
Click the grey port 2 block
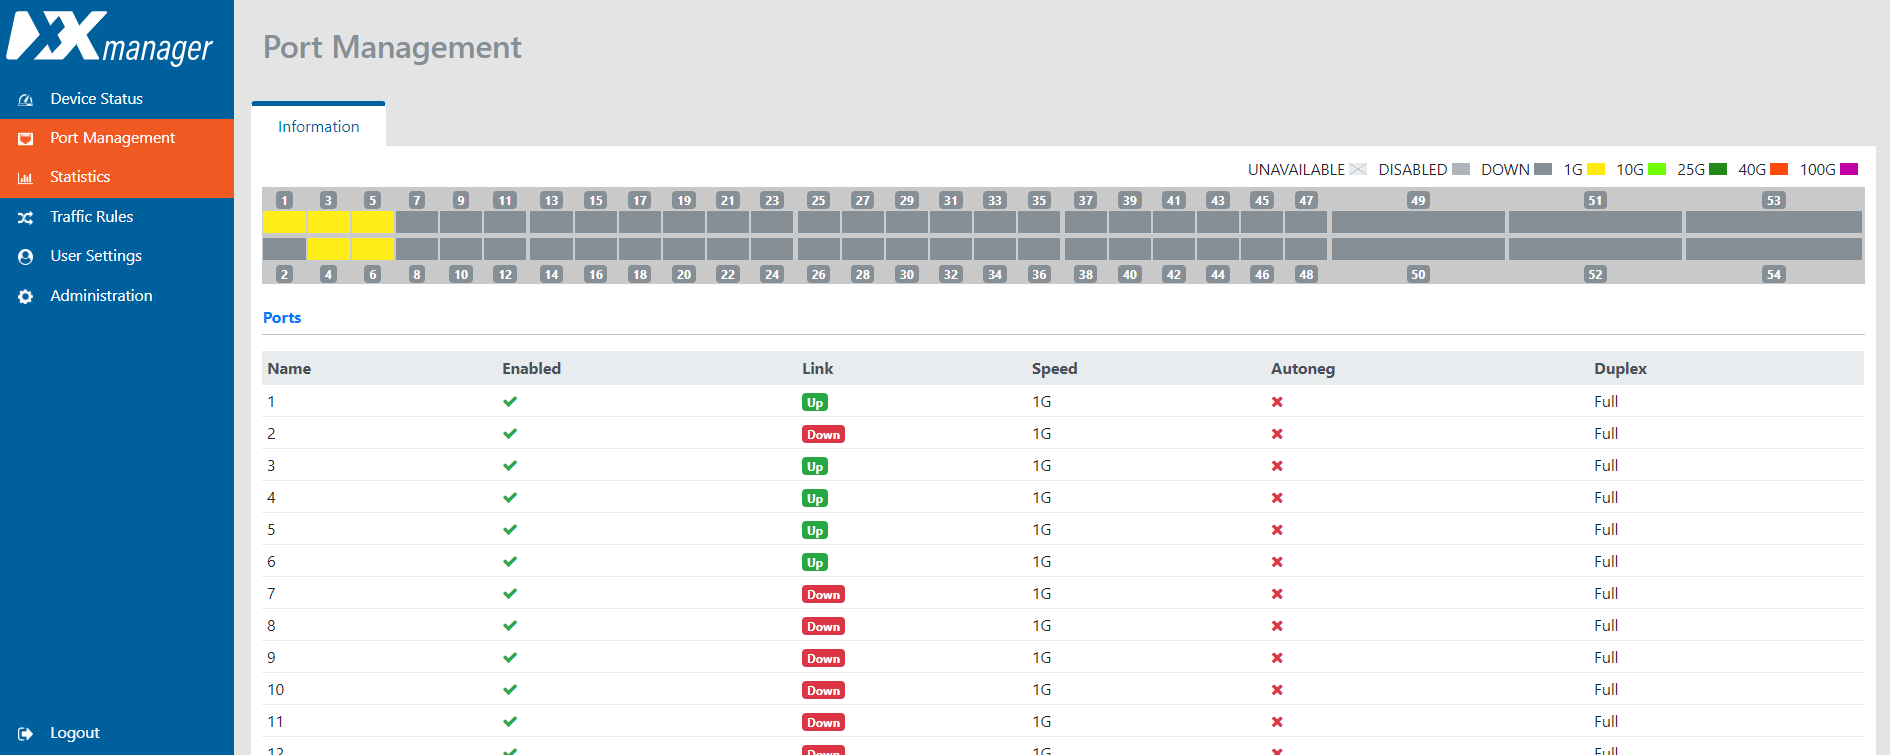(284, 248)
